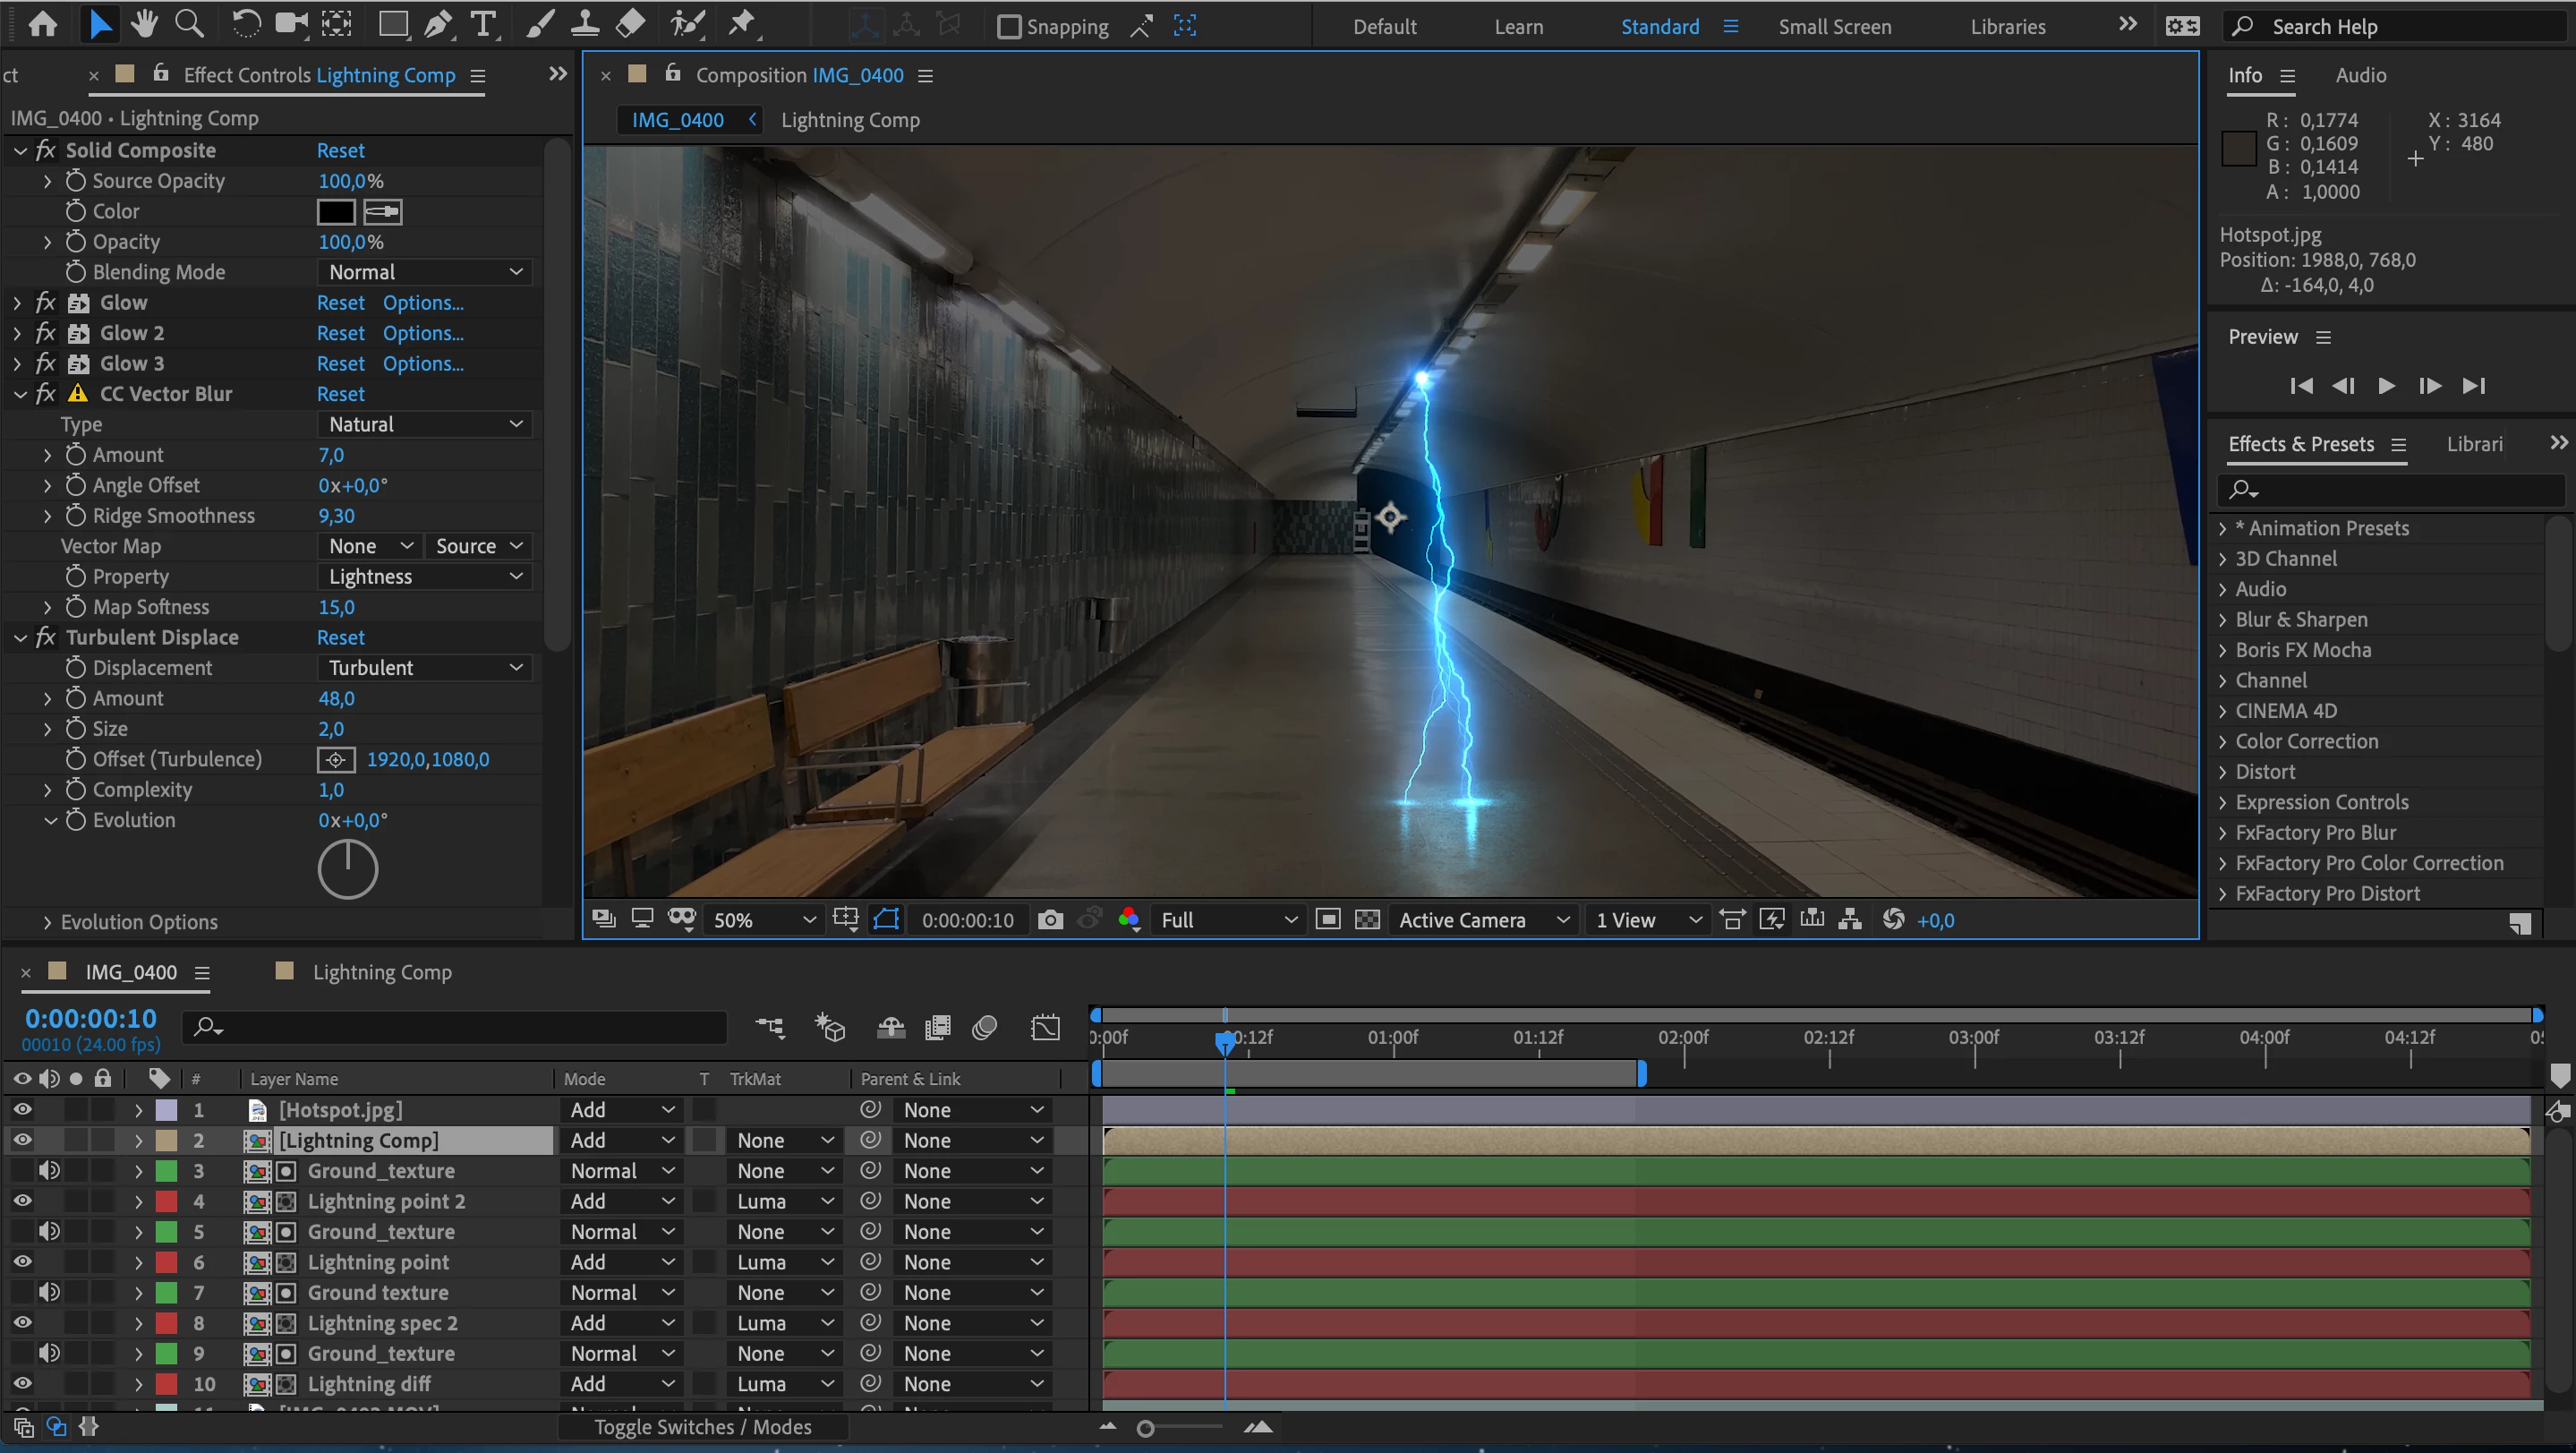Enable the Snapping checkbox
This screenshot has width=2576, height=1453.
click(x=1009, y=27)
